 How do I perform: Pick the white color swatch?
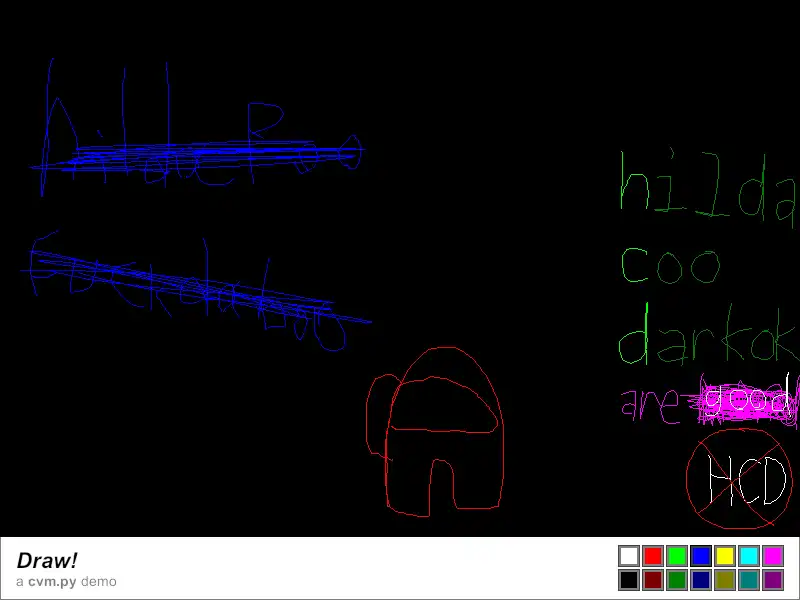pyautogui.click(x=629, y=556)
